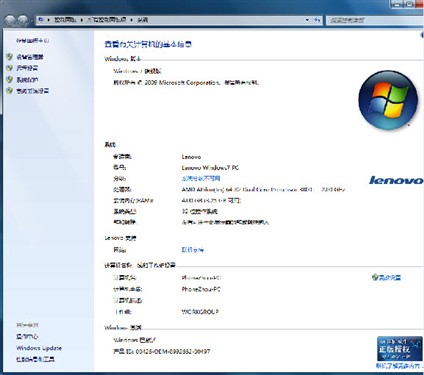Click the WORKGROUP workgroup value
424x375 pixels.
(x=200, y=312)
